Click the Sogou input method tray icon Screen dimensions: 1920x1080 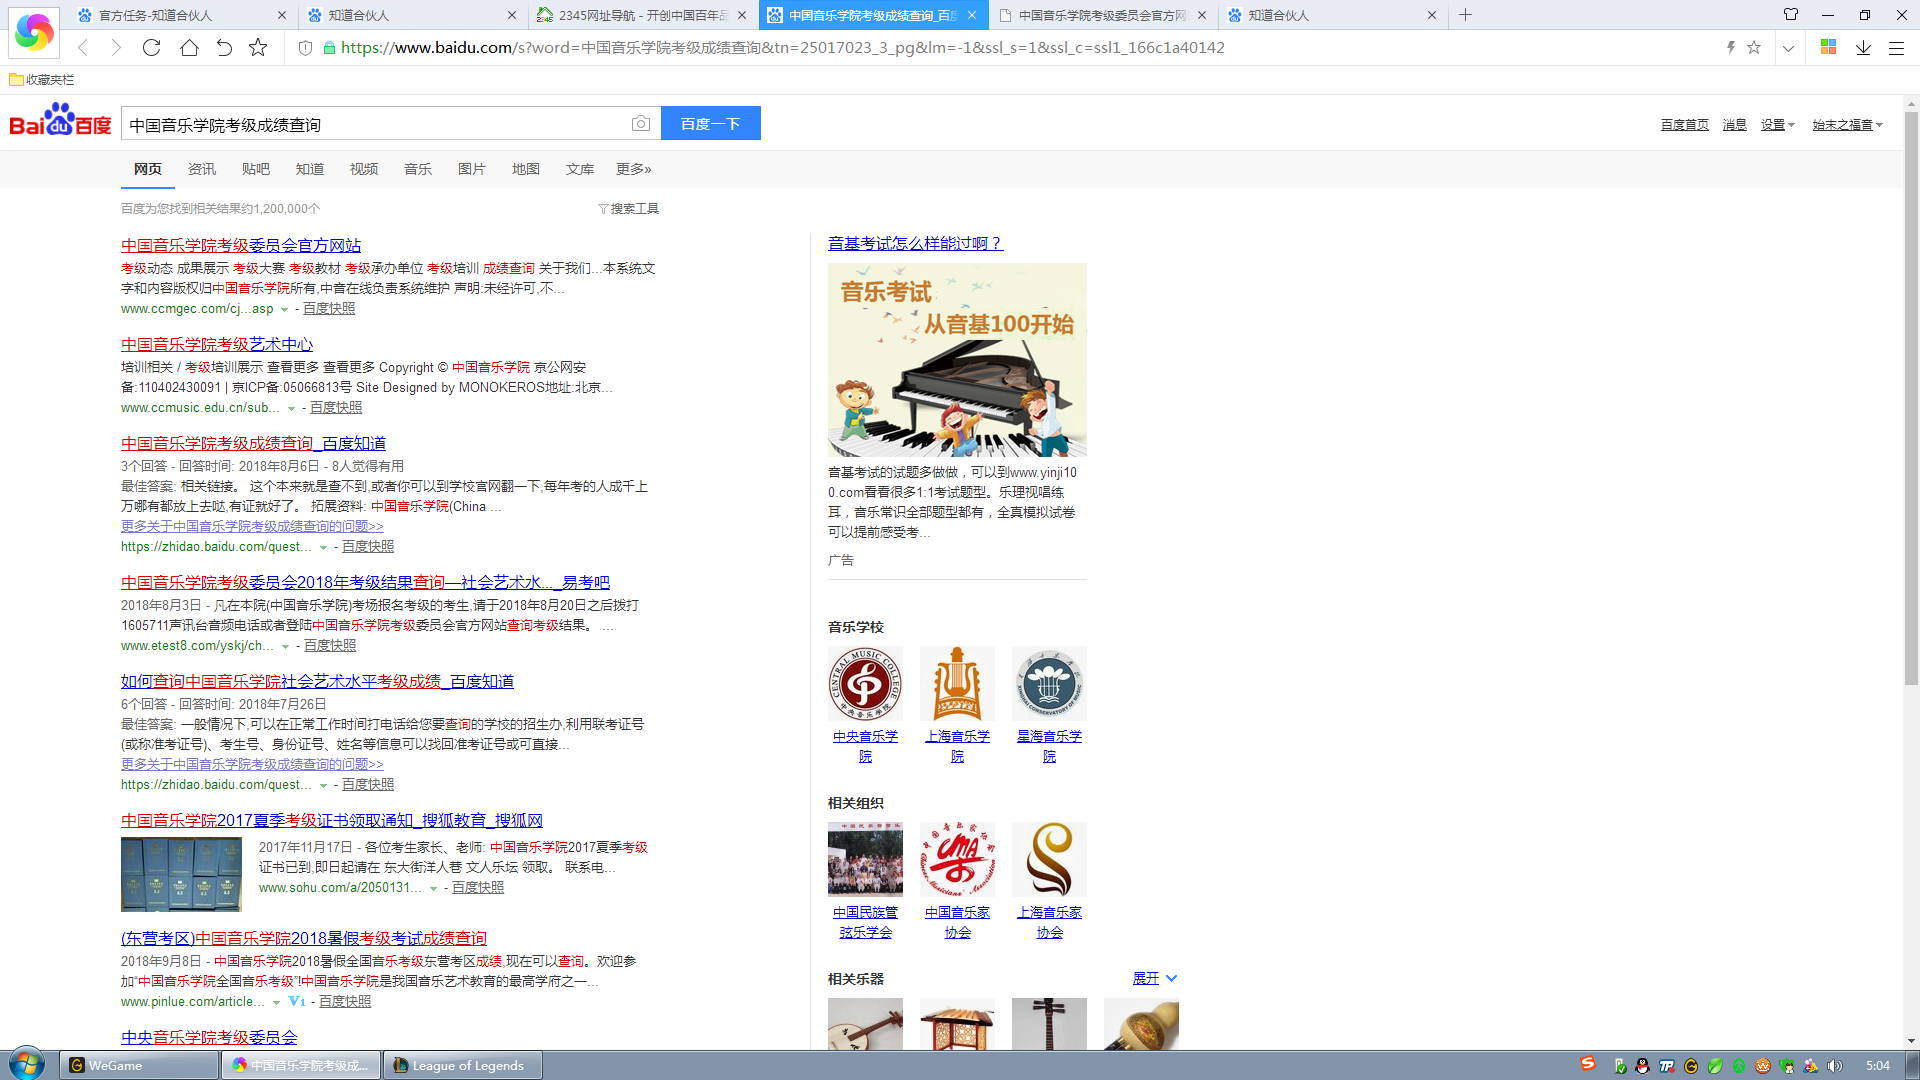click(1588, 1064)
